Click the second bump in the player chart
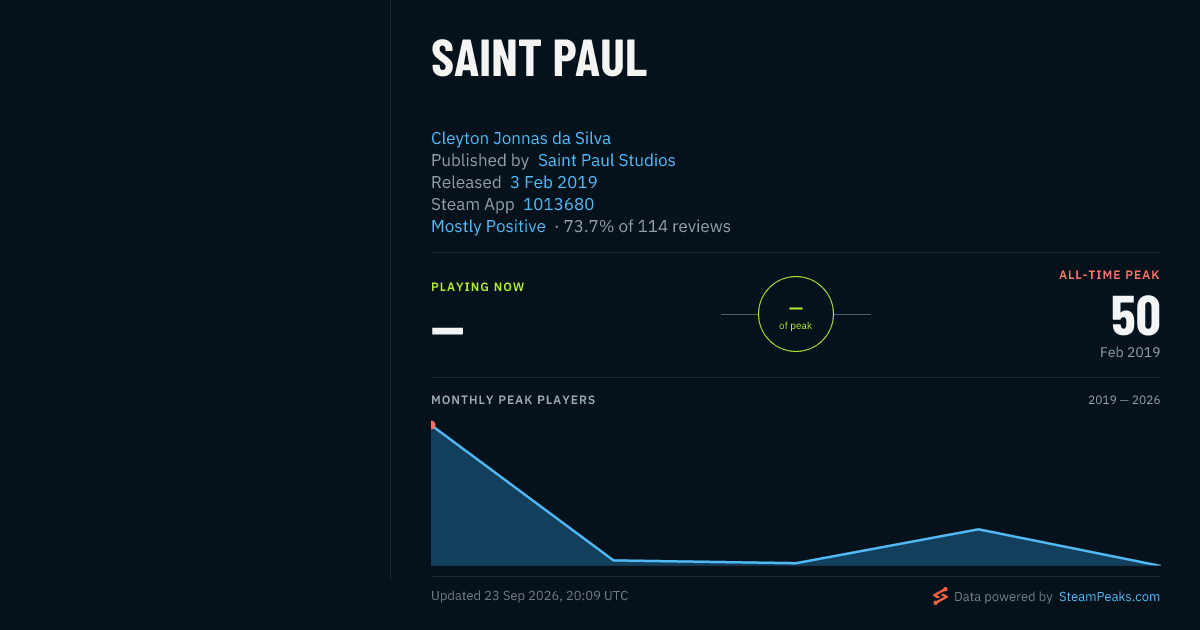Image resolution: width=1200 pixels, height=630 pixels. click(978, 530)
